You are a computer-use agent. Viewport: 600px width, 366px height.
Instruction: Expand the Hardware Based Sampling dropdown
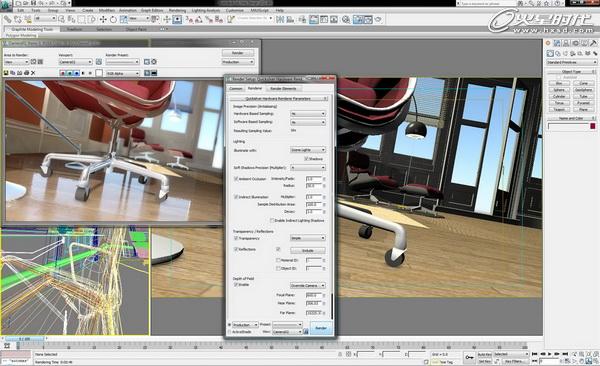point(308,114)
